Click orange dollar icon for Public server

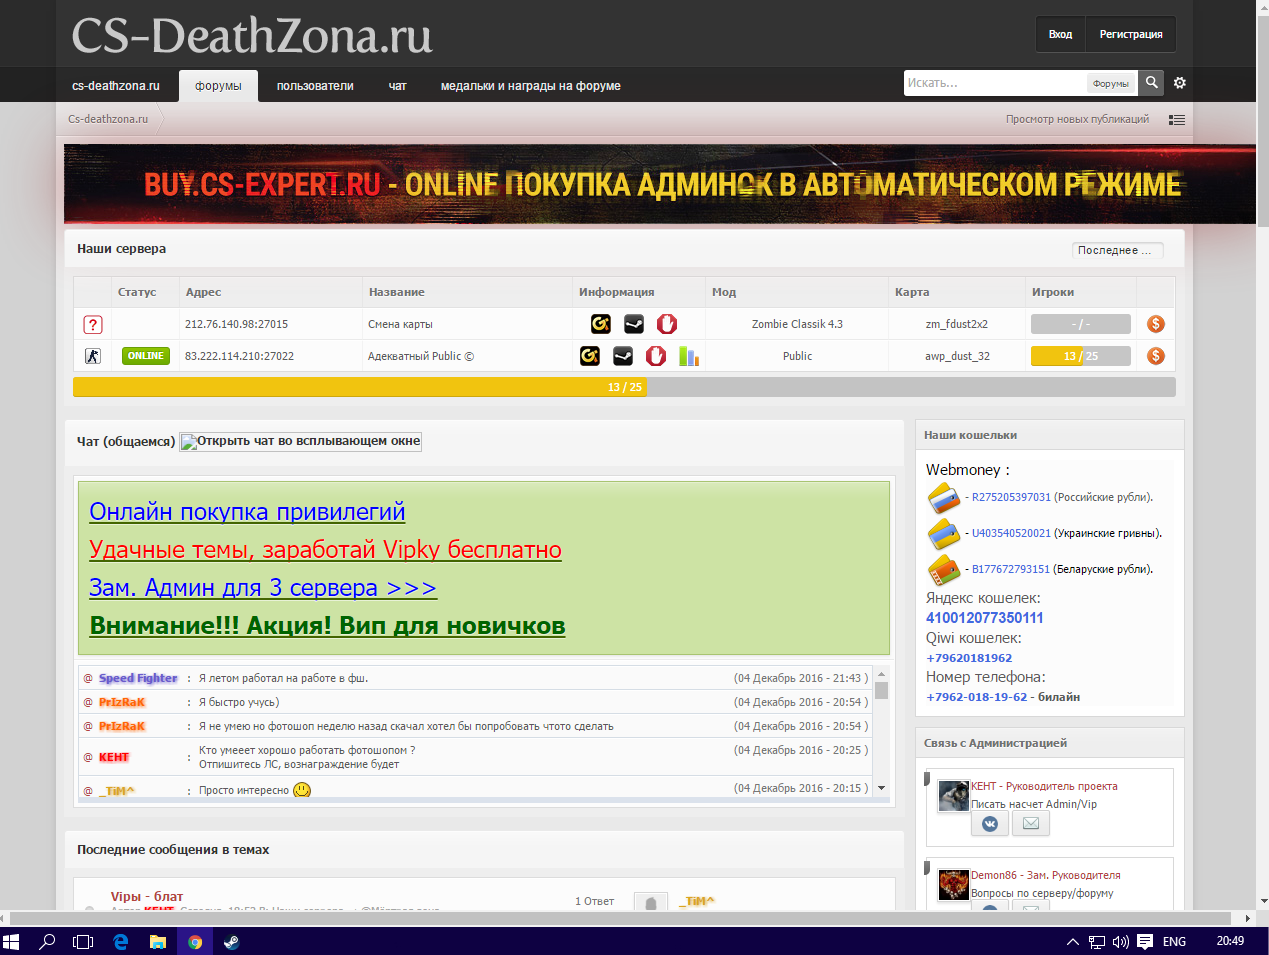(1156, 356)
